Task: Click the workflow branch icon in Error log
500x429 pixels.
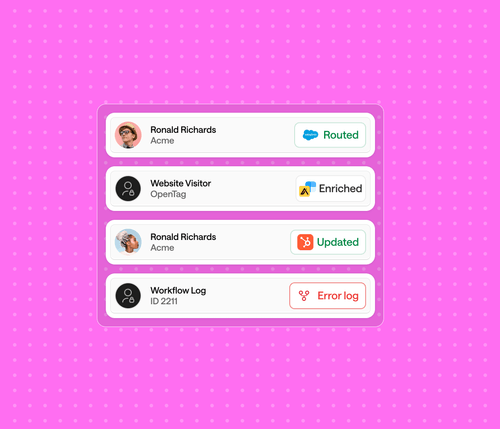Action: pyautogui.click(x=304, y=296)
